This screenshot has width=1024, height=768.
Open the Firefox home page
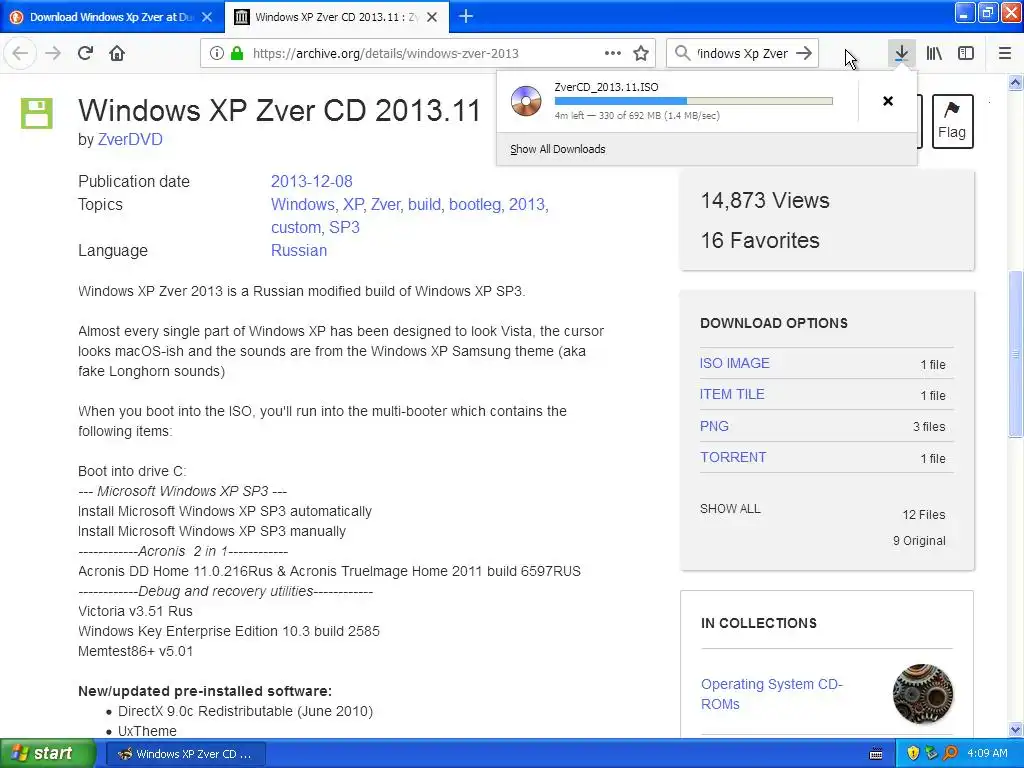pos(117,53)
